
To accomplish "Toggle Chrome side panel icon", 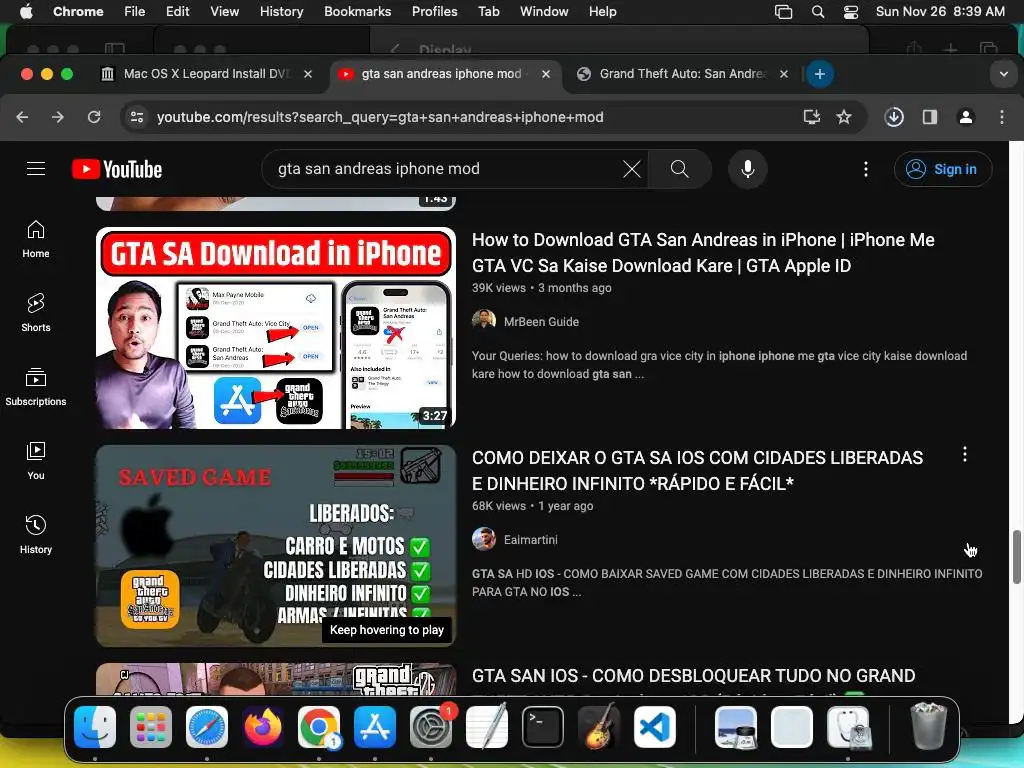I will [x=930, y=117].
